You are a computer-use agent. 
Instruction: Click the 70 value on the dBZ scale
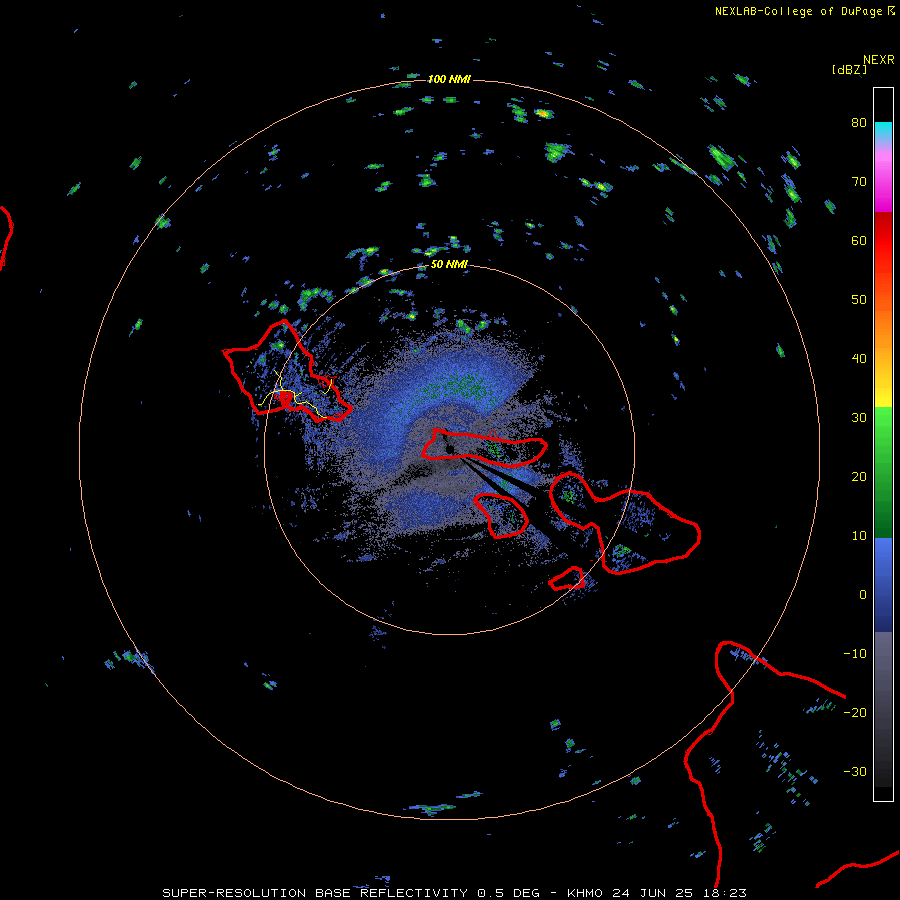[x=859, y=181]
